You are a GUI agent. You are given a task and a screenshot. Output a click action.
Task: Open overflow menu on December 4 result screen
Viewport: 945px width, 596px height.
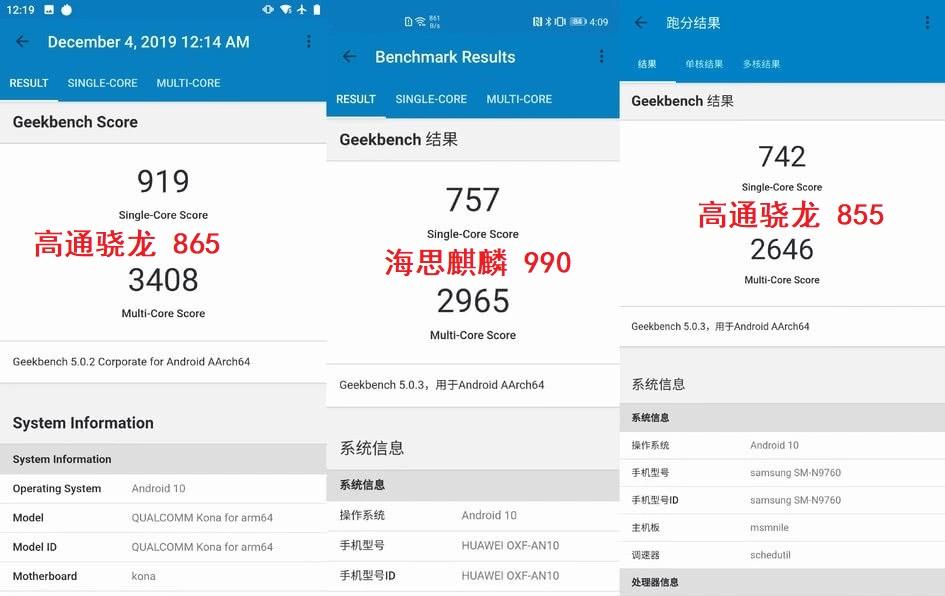(309, 42)
